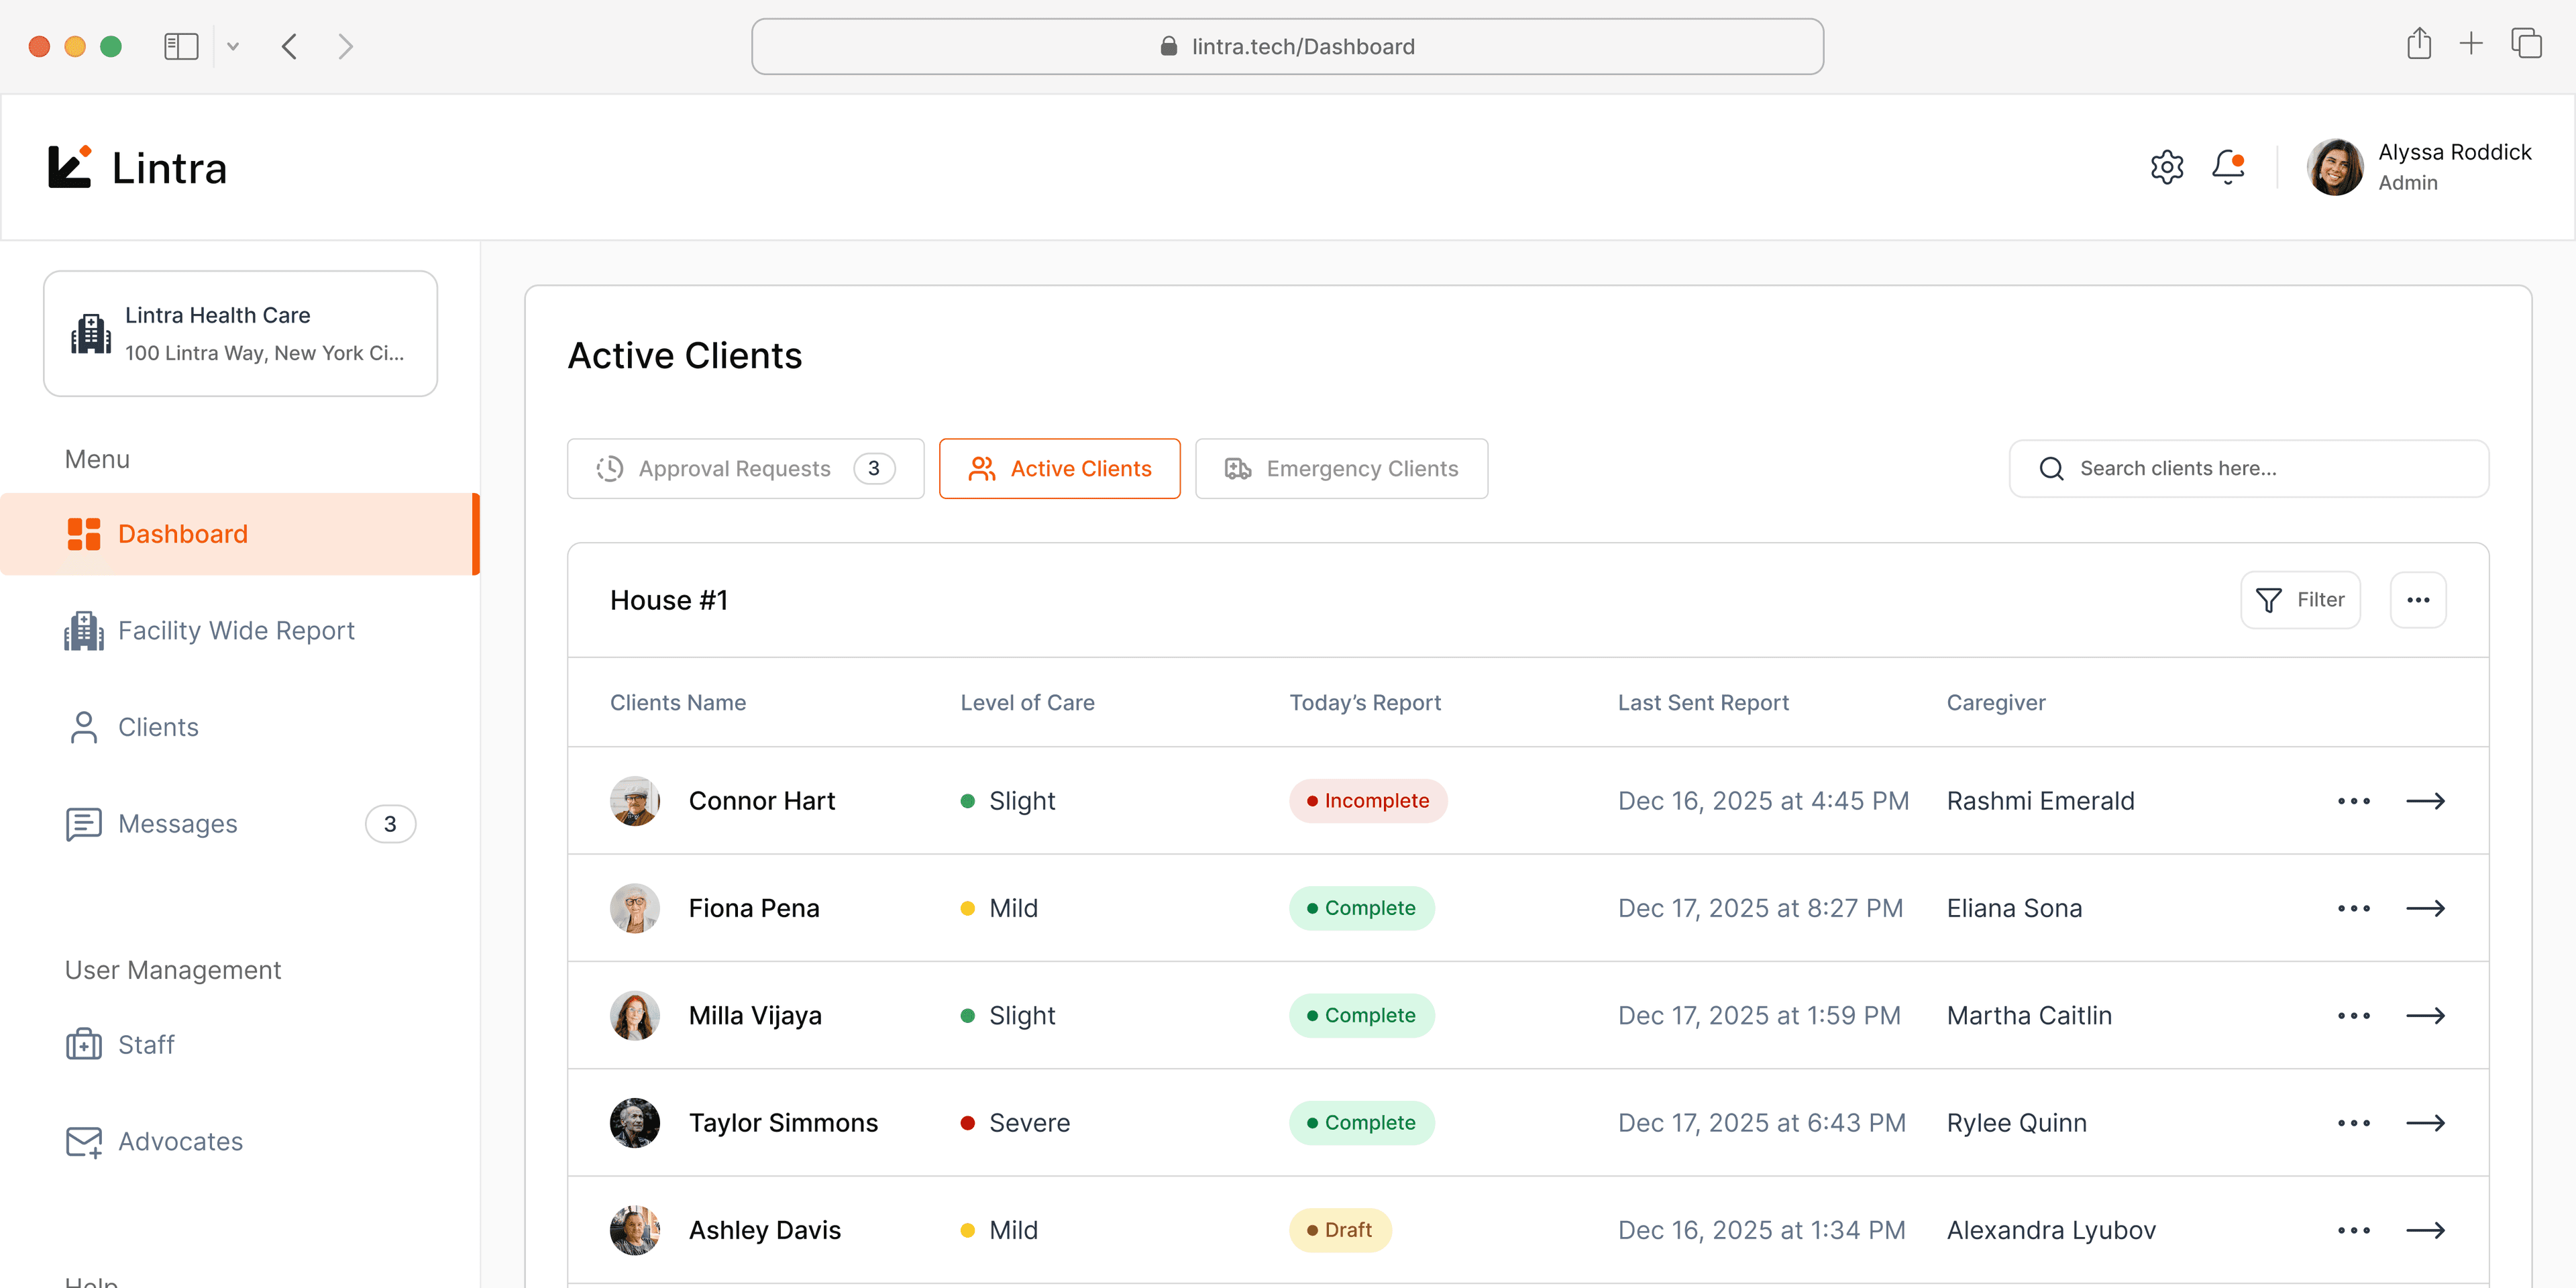This screenshot has width=2576, height=1288.
Task: Open the Messages sidebar item
Action: tap(178, 823)
